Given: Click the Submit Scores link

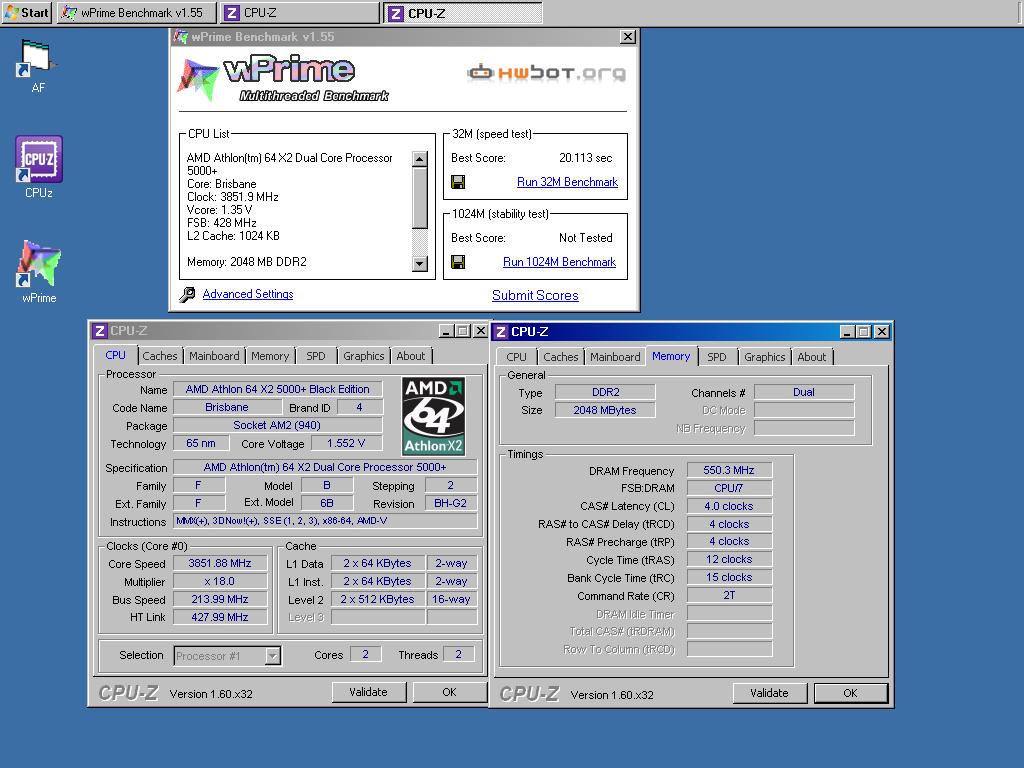Looking at the screenshot, I should 535,295.
